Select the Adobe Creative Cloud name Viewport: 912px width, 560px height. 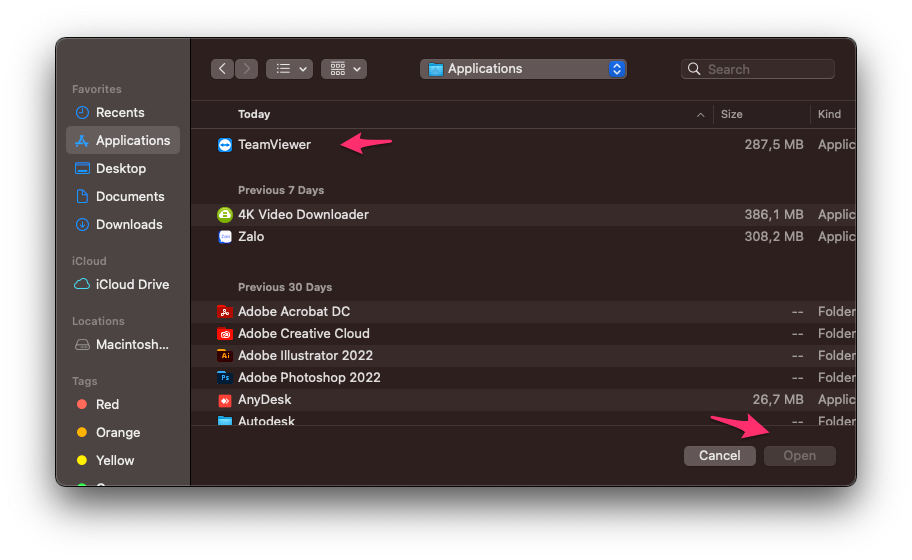(304, 333)
